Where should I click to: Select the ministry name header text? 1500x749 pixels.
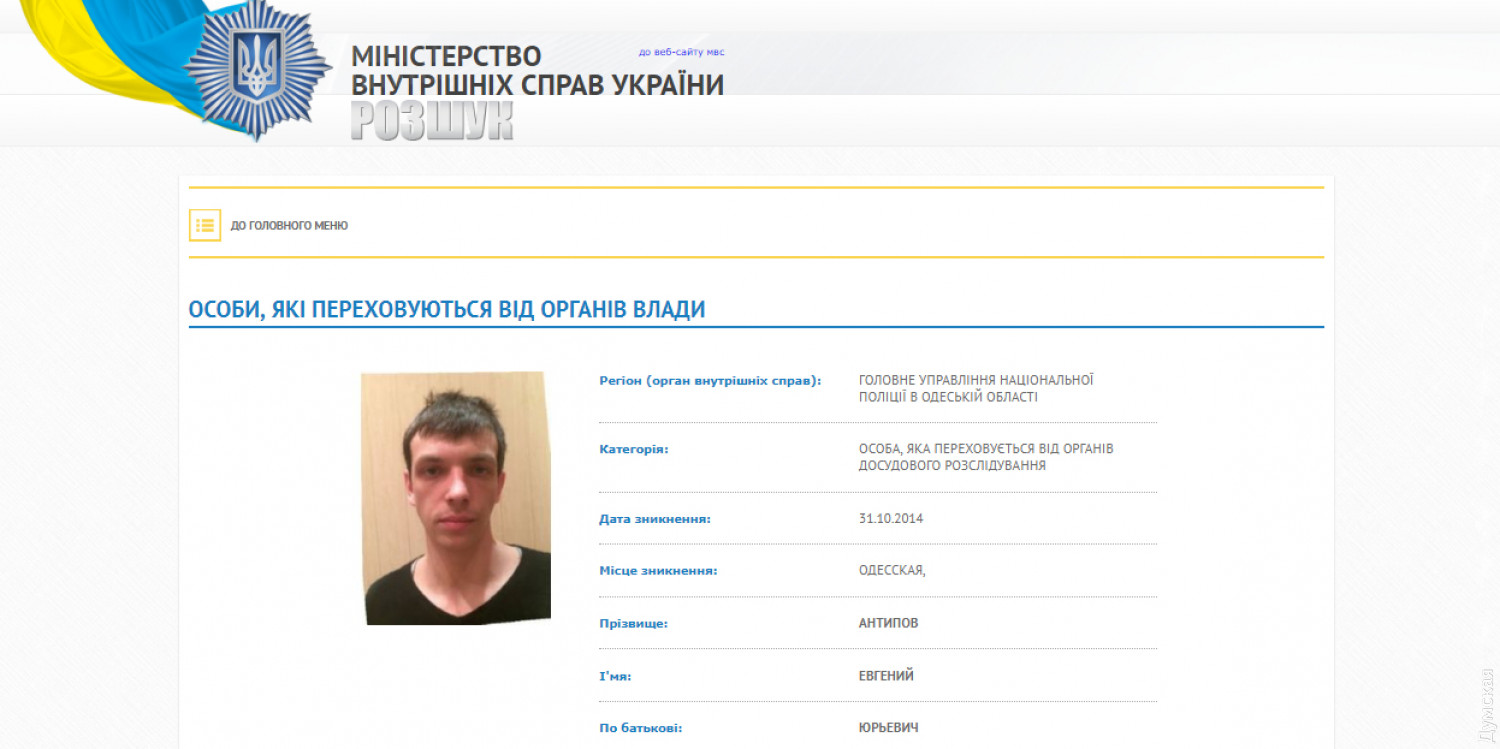(x=537, y=70)
